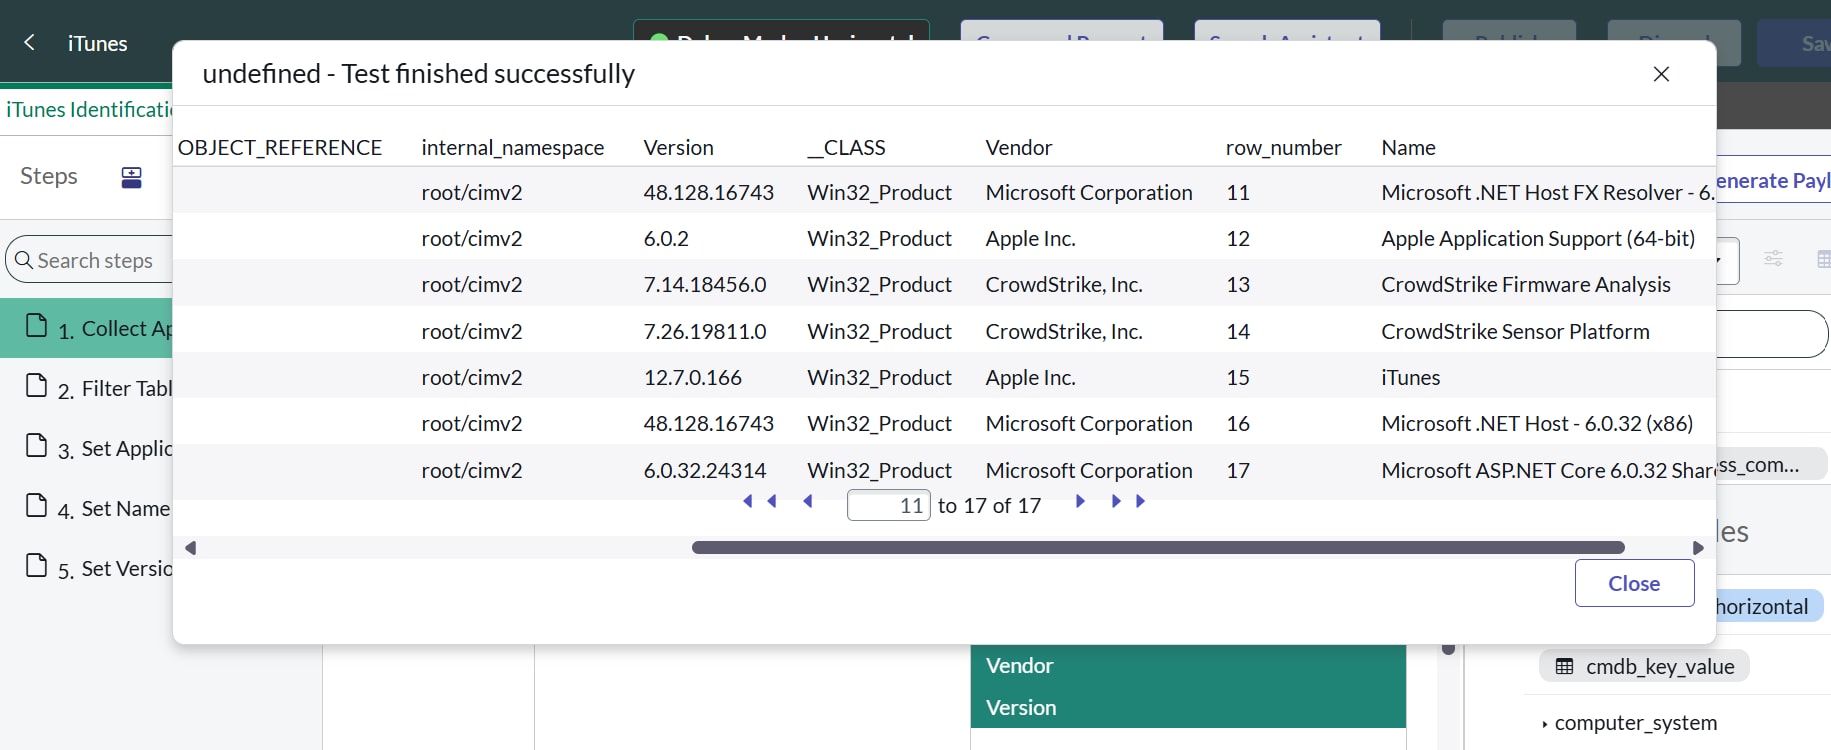This screenshot has height=750, width=1831.
Task: Click the row_number column header
Action: (x=1283, y=148)
